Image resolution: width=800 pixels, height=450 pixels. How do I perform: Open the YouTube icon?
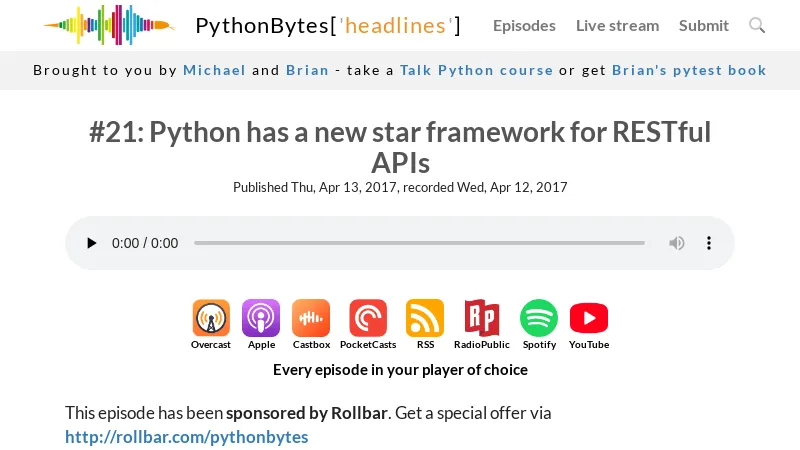coord(589,319)
